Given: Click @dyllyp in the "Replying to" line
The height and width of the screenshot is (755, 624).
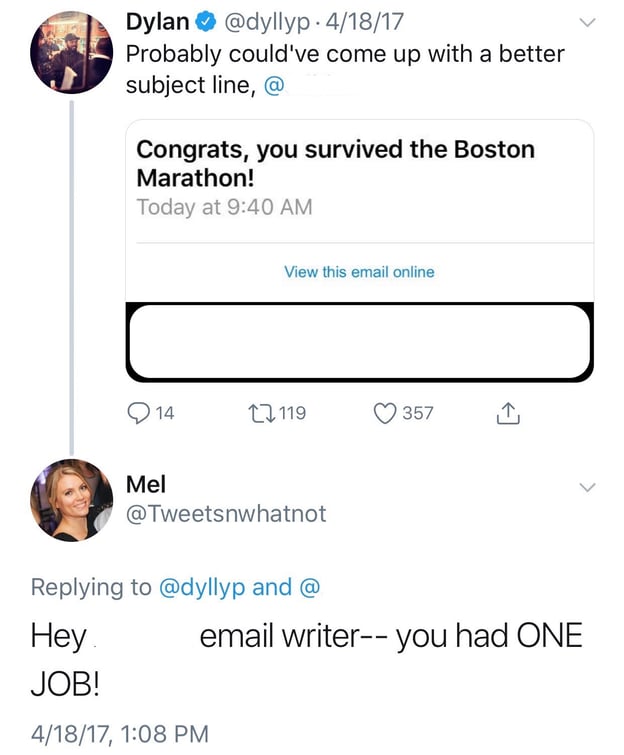Looking at the screenshot, I should pyautogui.click(x=202, y=587).
